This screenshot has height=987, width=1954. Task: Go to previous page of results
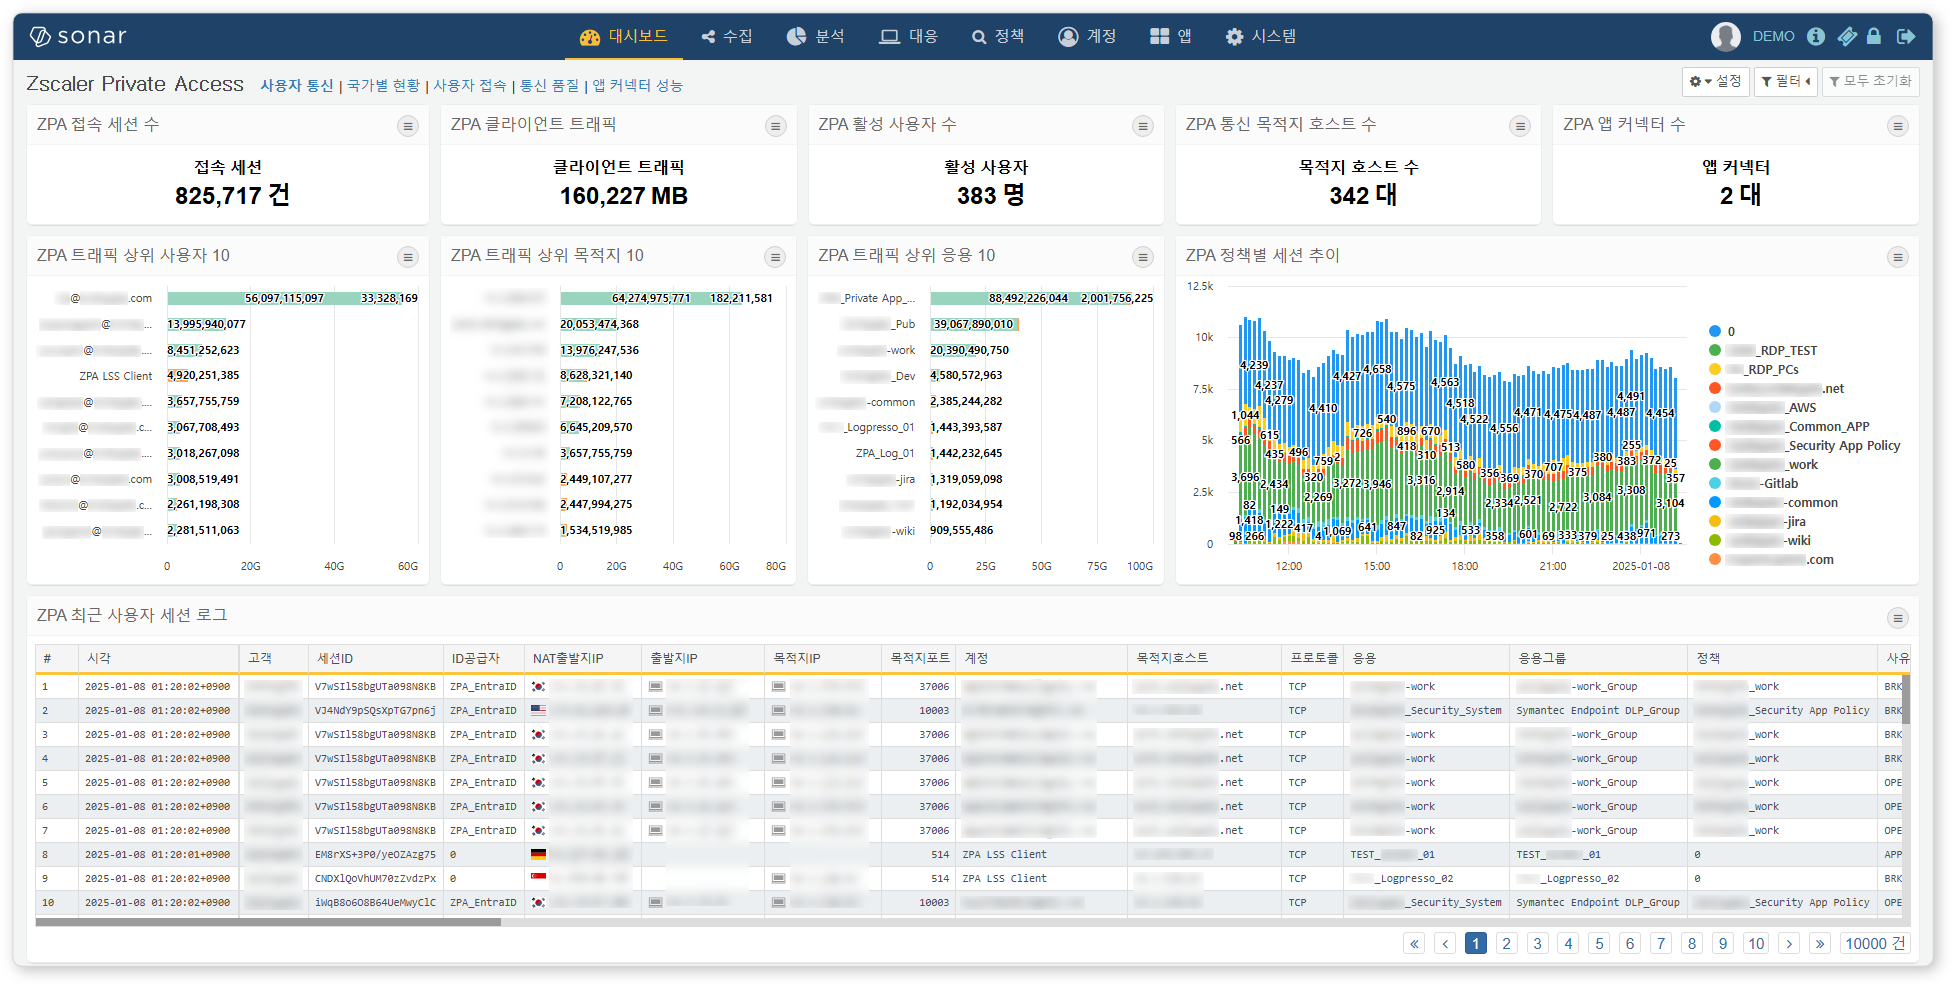click(1445, 943)
